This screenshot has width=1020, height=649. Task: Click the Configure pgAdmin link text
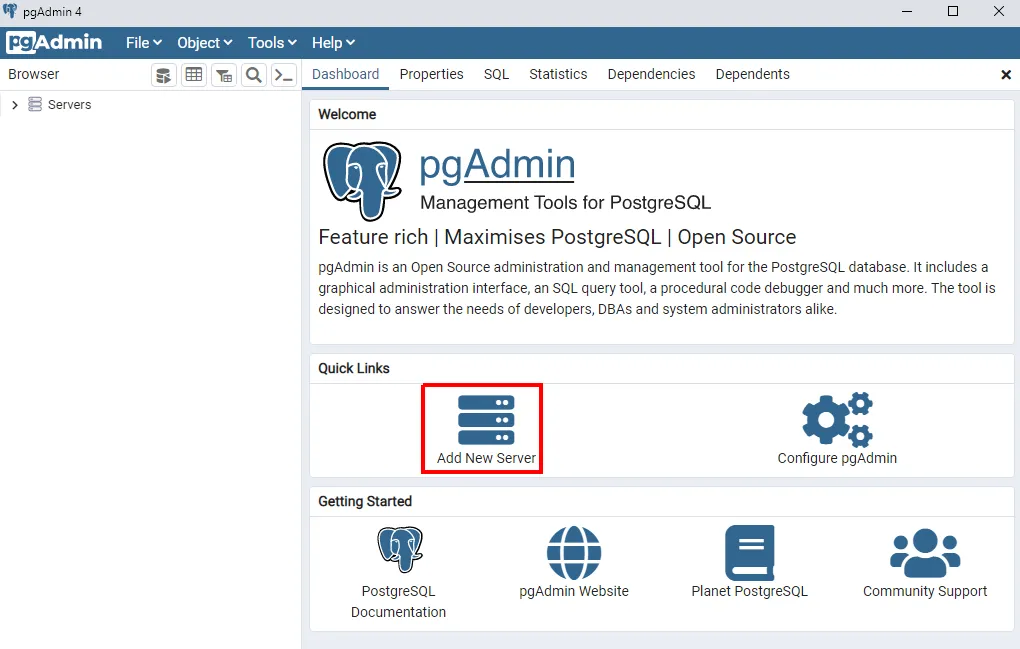(837, 458)
